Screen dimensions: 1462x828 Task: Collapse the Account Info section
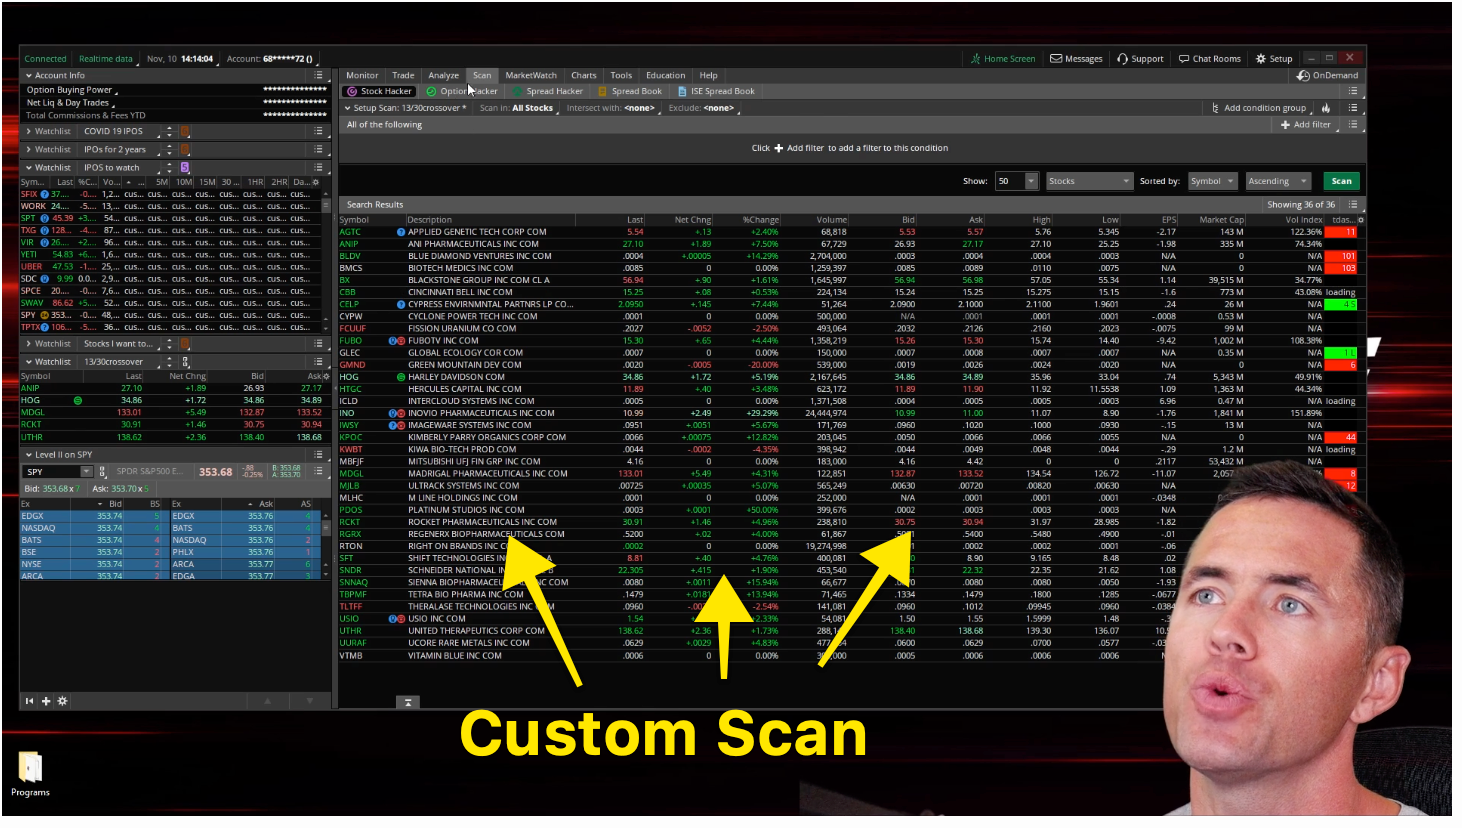pyautogui.click(x=28, y=75)
